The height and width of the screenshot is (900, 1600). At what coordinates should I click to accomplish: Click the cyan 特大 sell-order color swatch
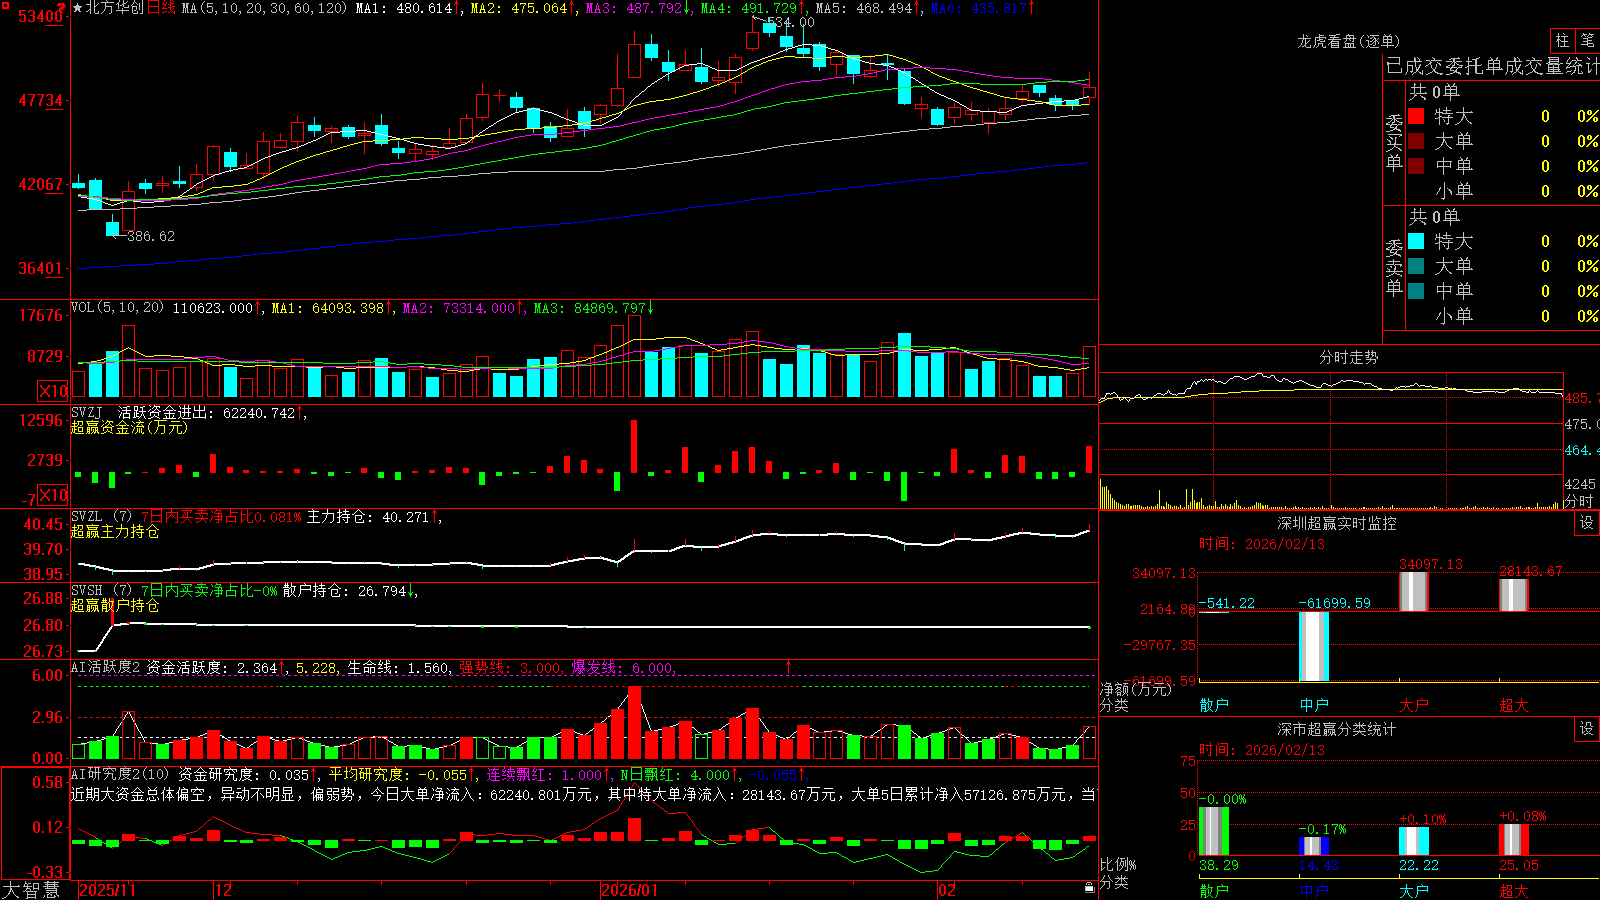pos(1416,241)
